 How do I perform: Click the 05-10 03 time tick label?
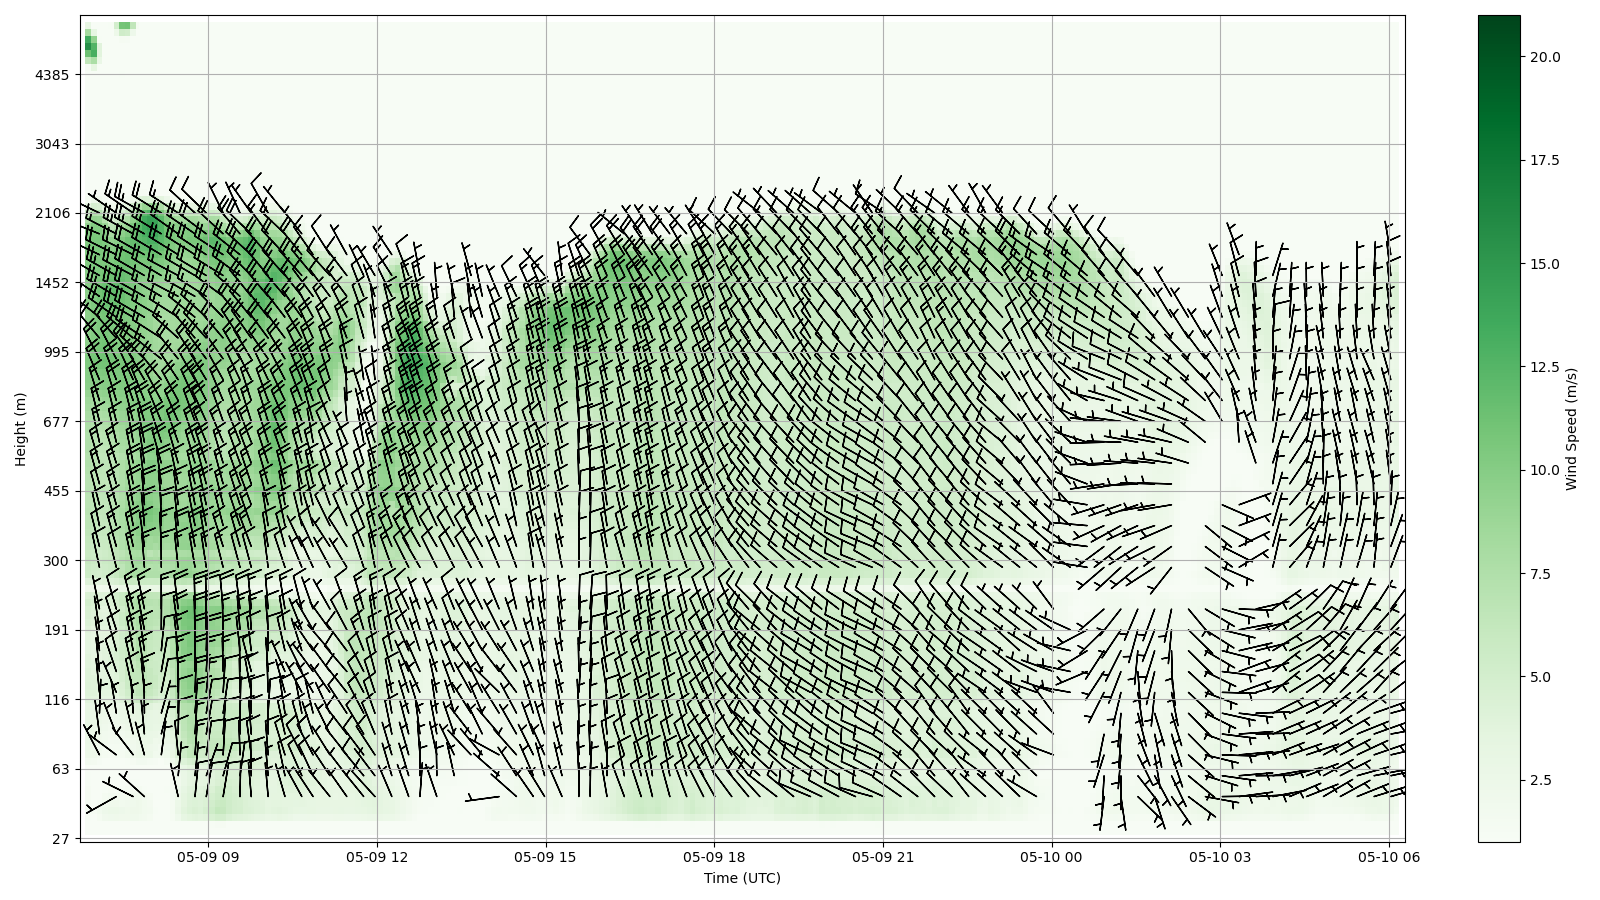[x=1220, y=857]
